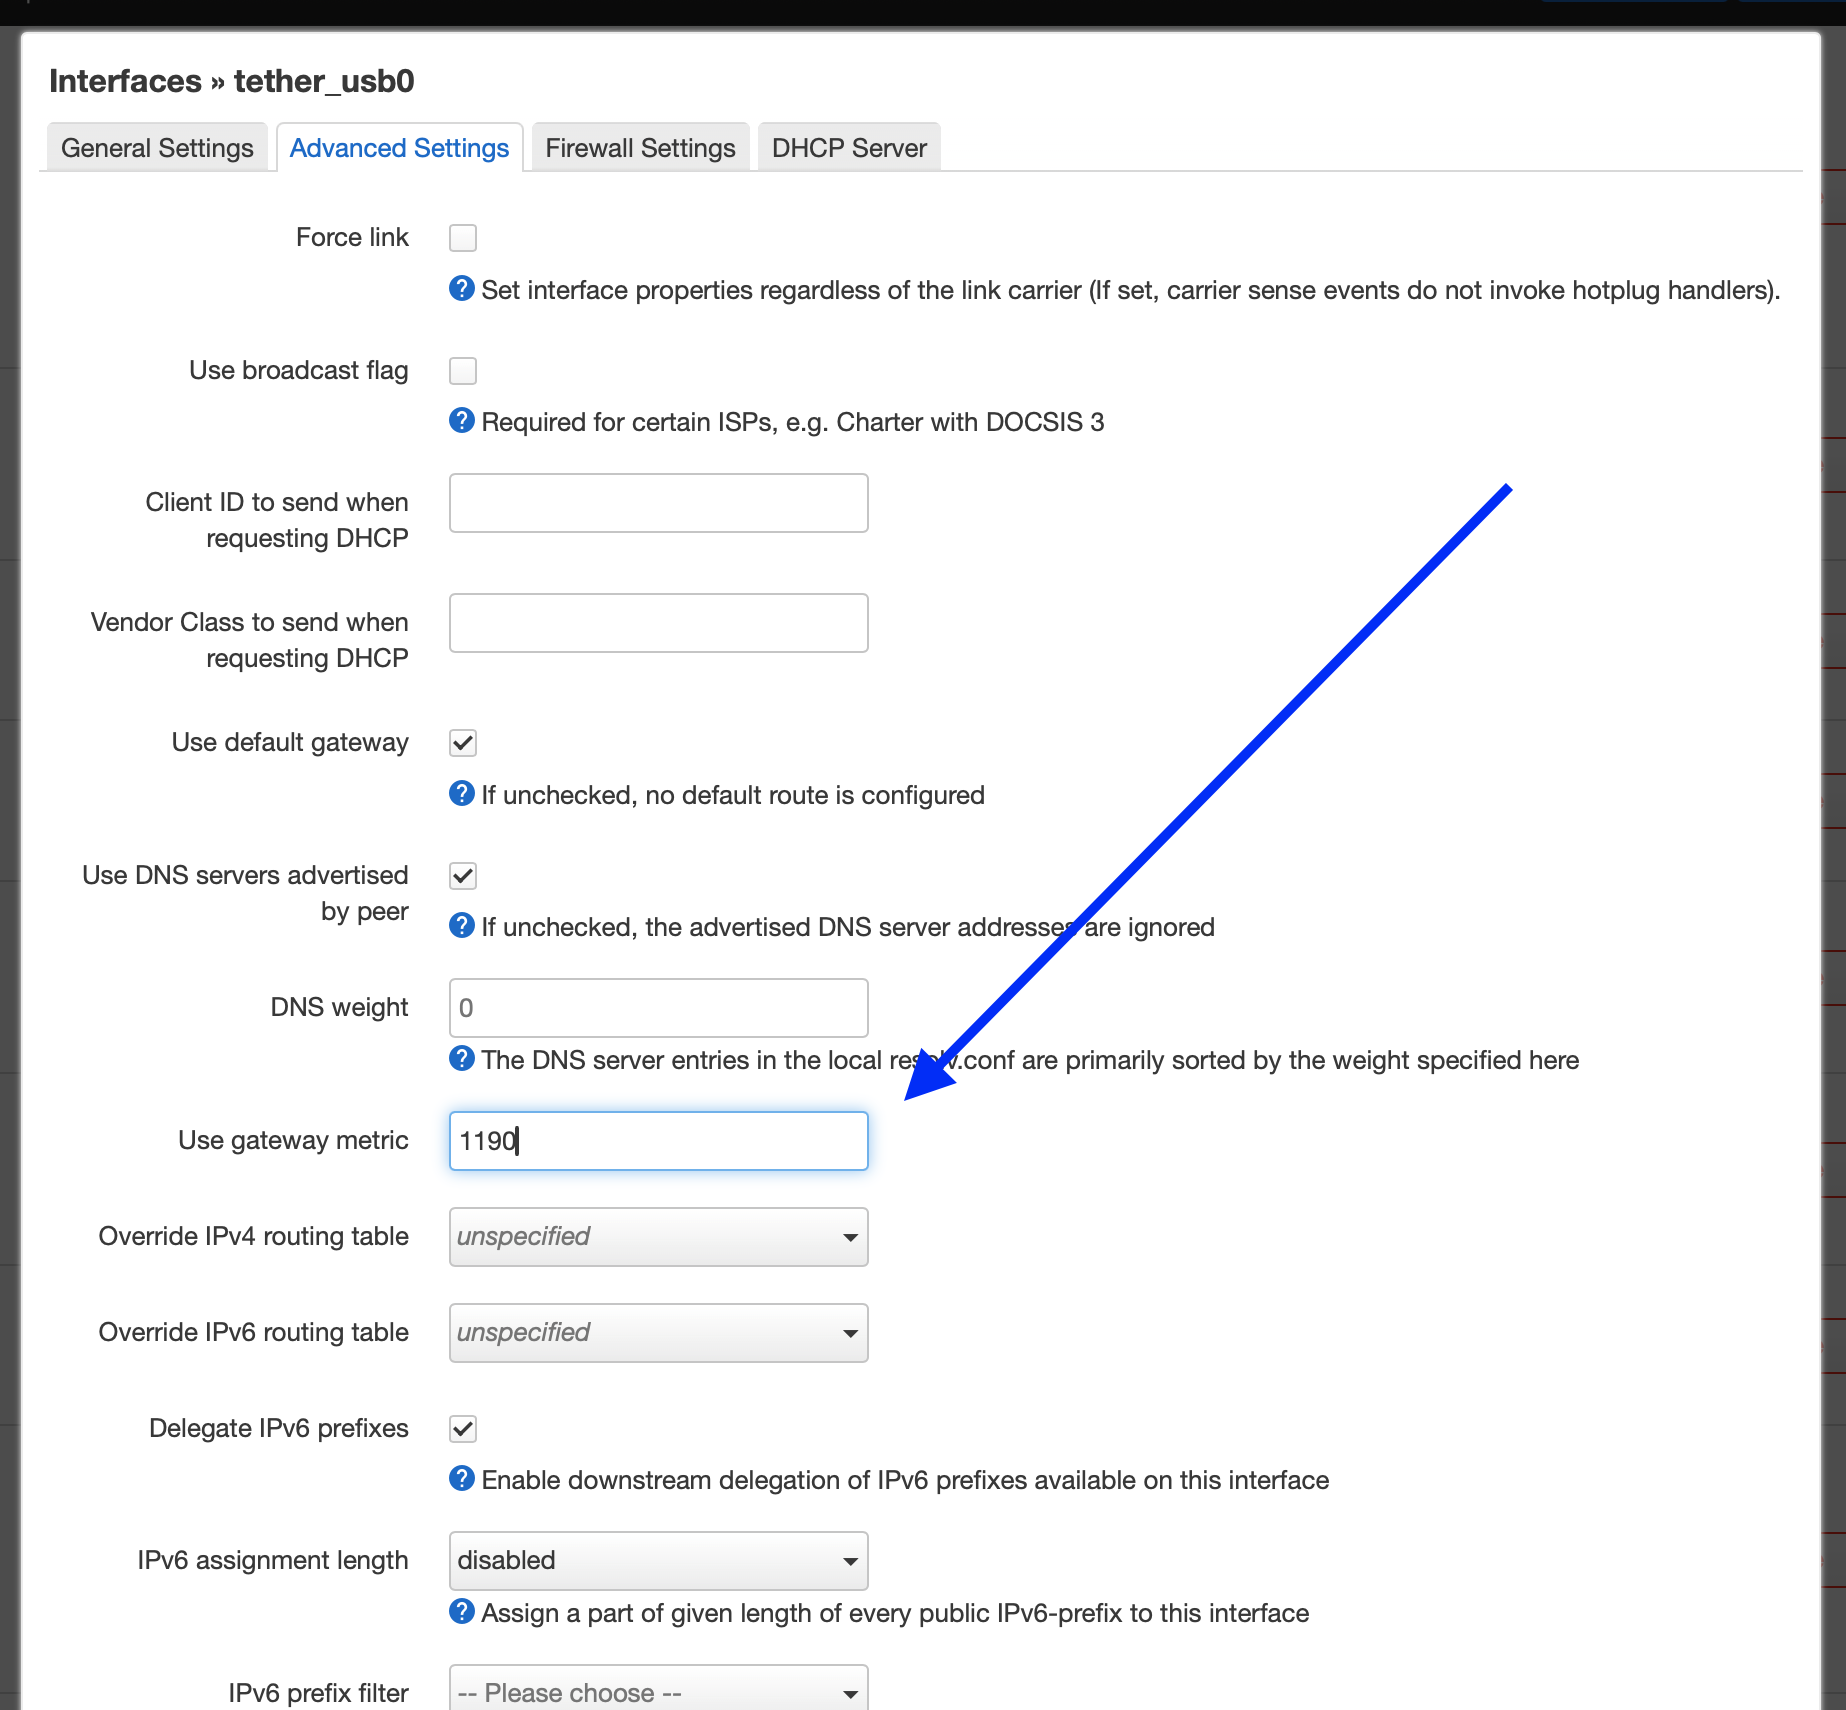1846x1710 pixels.
Task: Click help icon beside Force link description
Action: coord(462,289)
